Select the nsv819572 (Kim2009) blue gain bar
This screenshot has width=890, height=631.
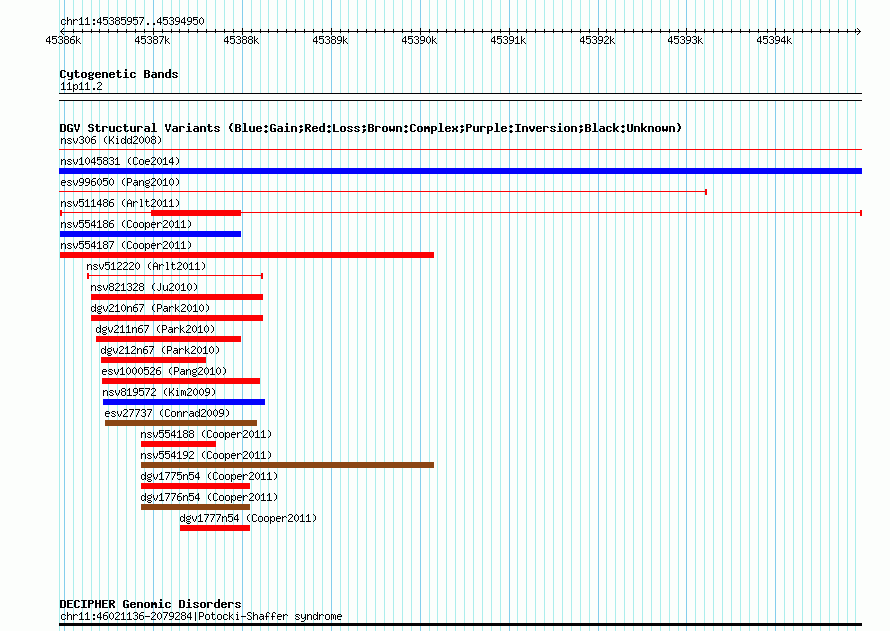[184, 402]
